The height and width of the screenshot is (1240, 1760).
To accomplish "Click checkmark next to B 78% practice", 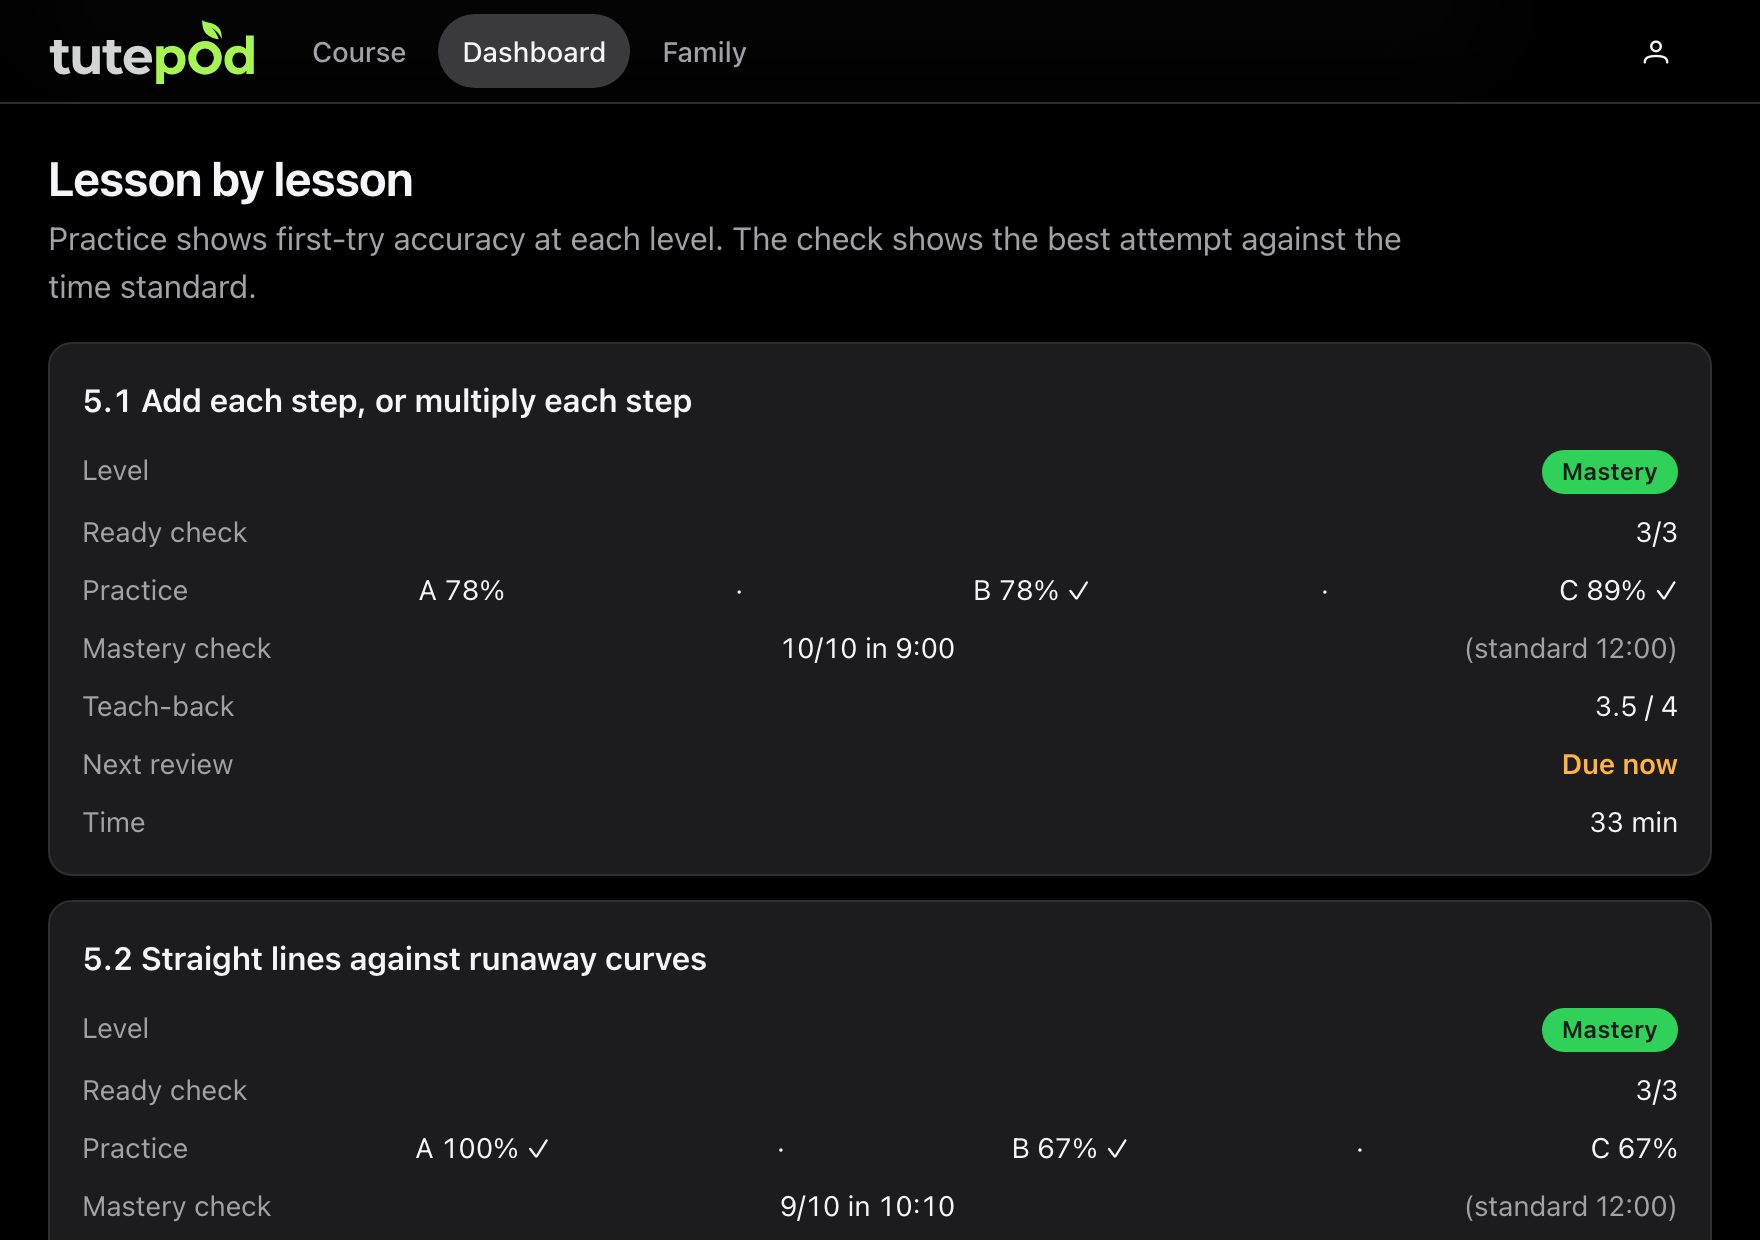I will (x=1078, y=591).
